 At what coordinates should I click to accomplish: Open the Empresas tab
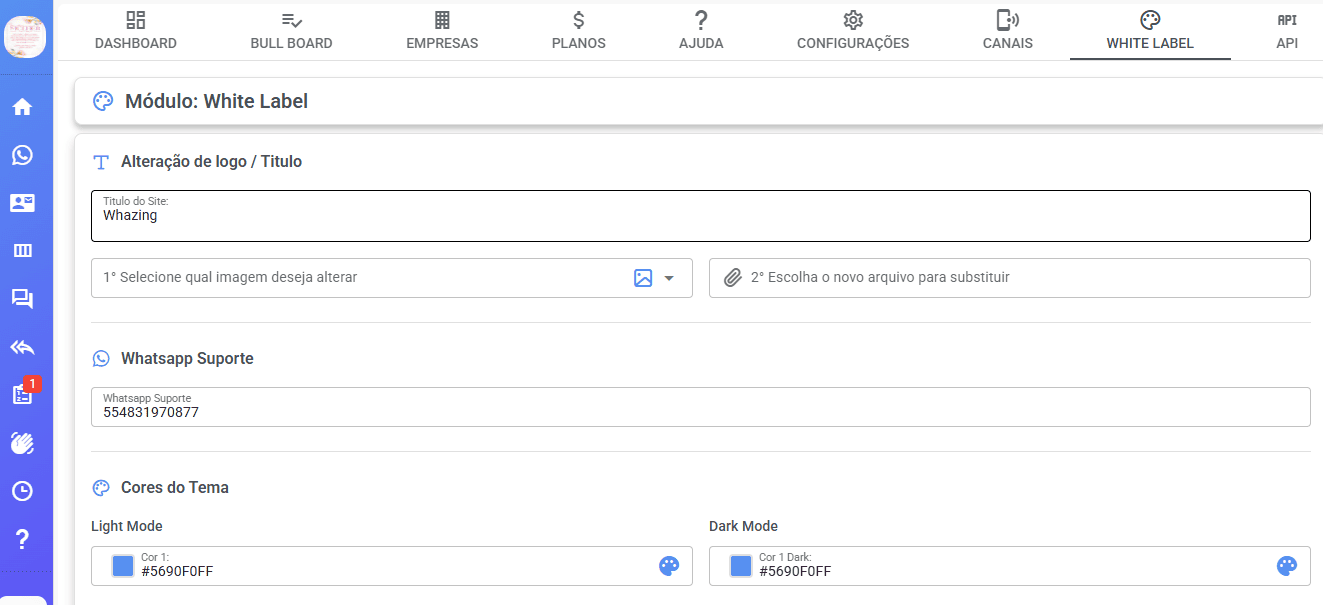(442, 31)
